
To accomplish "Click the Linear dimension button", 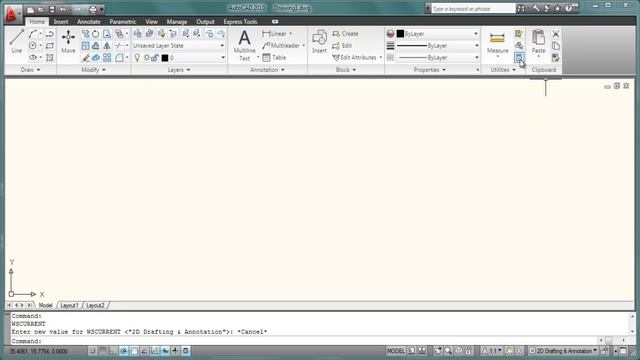I will click(x=275, y=34).
